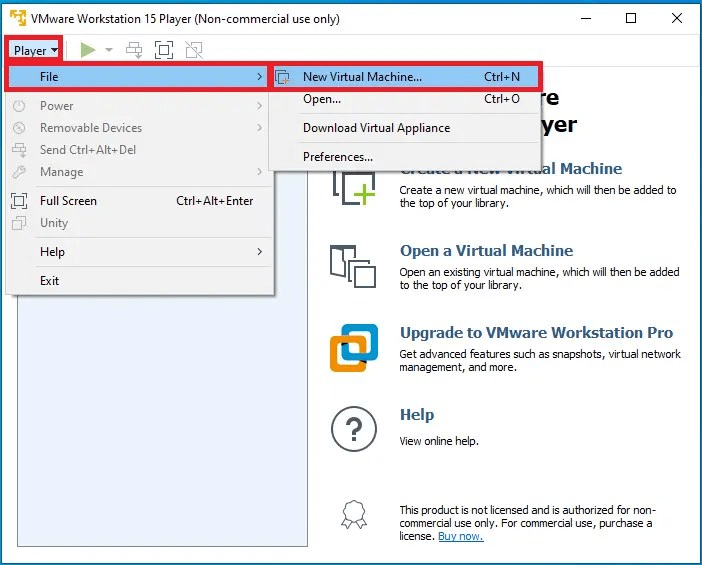The image size is (702, 565).
Task: Expand the File submenu arrow
Action: [x=260, y=77]
